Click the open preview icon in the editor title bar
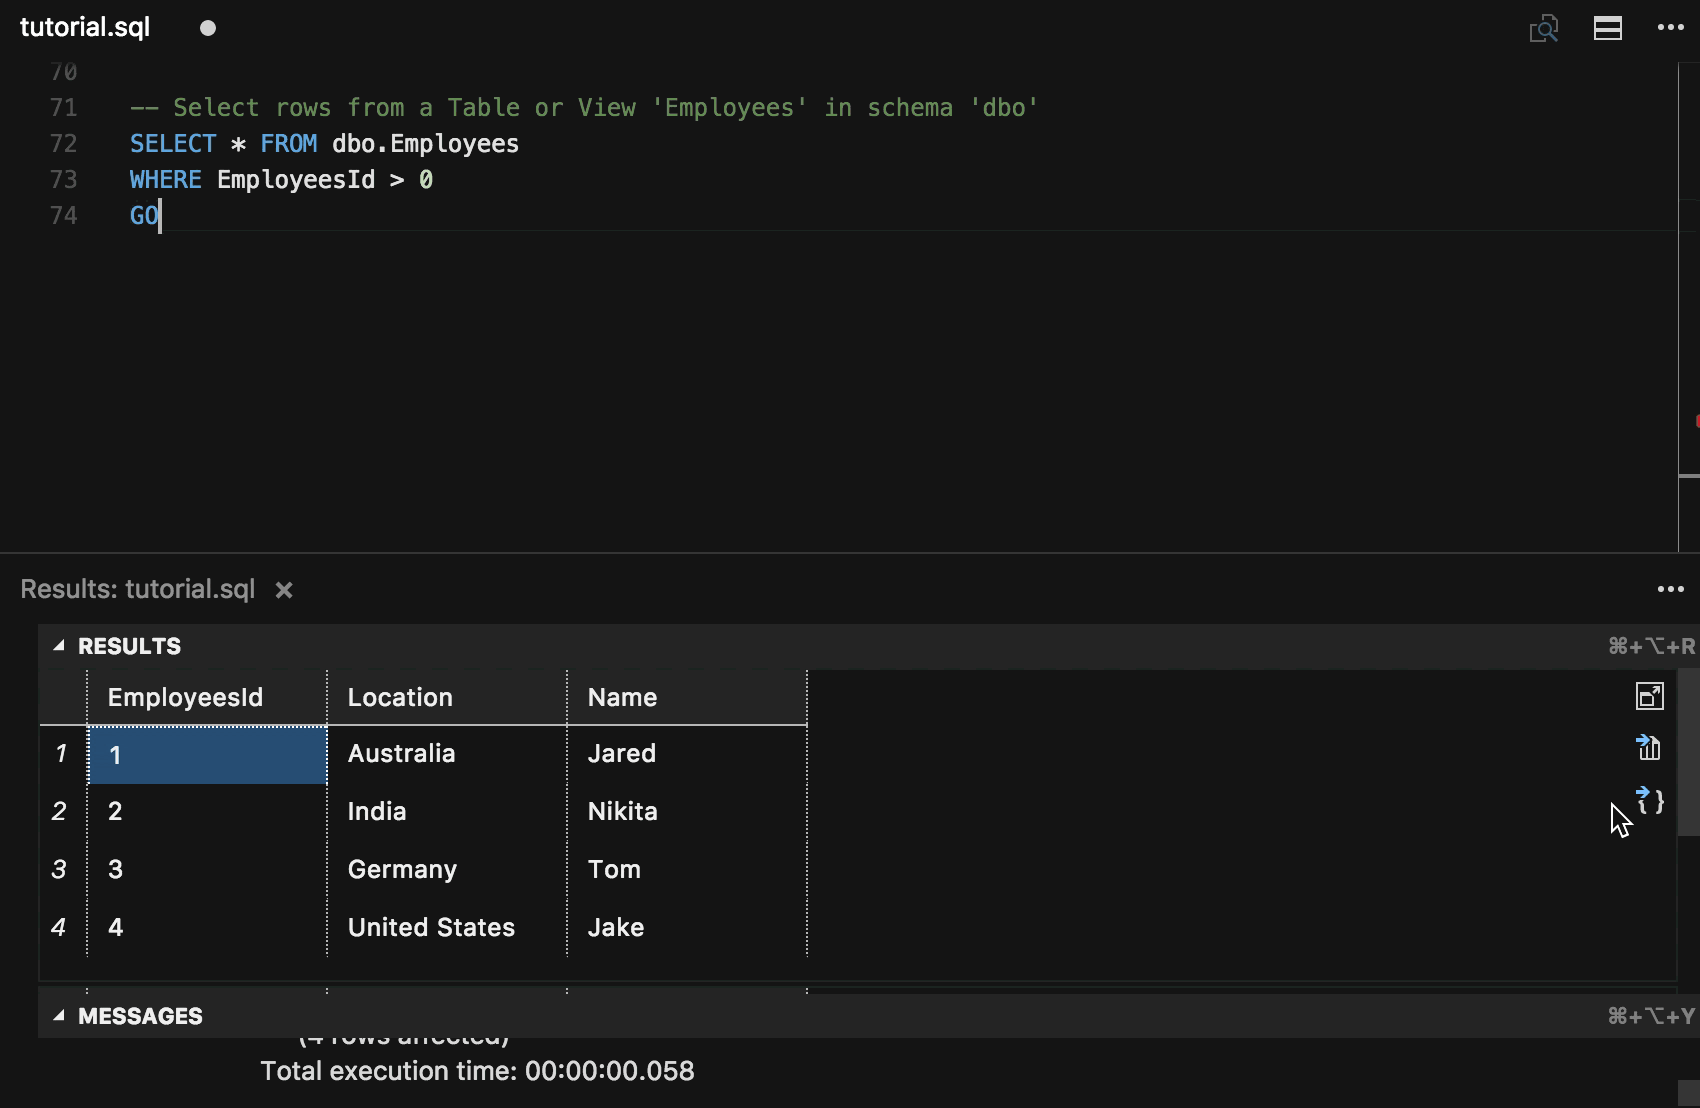Image resolution: width=1700 pixels, height=1108 pixels. coord(1545,28)
